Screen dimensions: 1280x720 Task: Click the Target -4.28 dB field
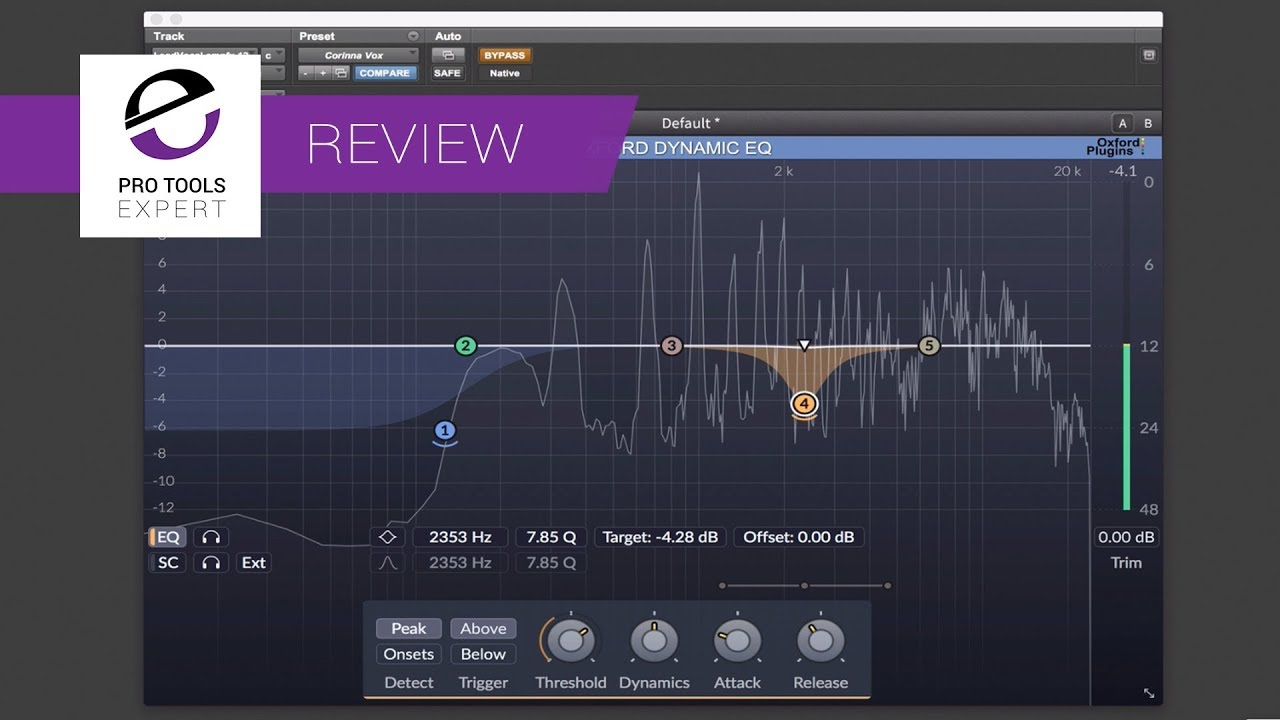660,537
